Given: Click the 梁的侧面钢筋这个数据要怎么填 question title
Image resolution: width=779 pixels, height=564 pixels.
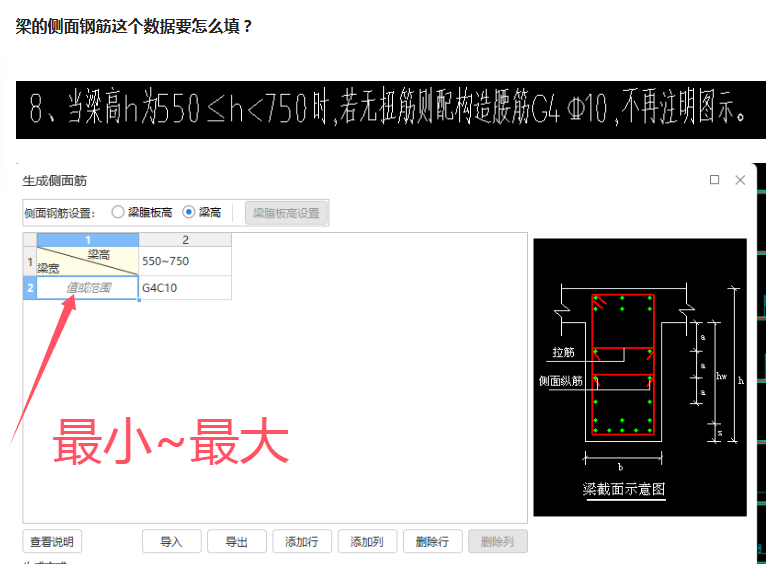Looking at the screenshot, I should 134,26.
